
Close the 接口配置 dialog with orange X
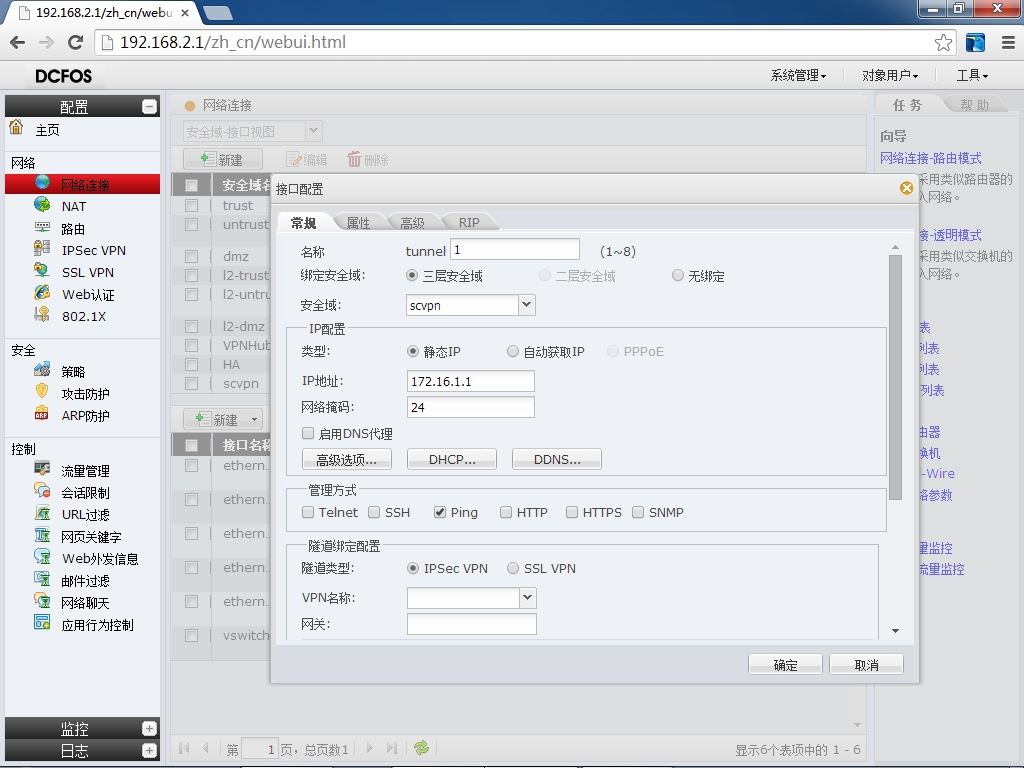tap(906, 188)
